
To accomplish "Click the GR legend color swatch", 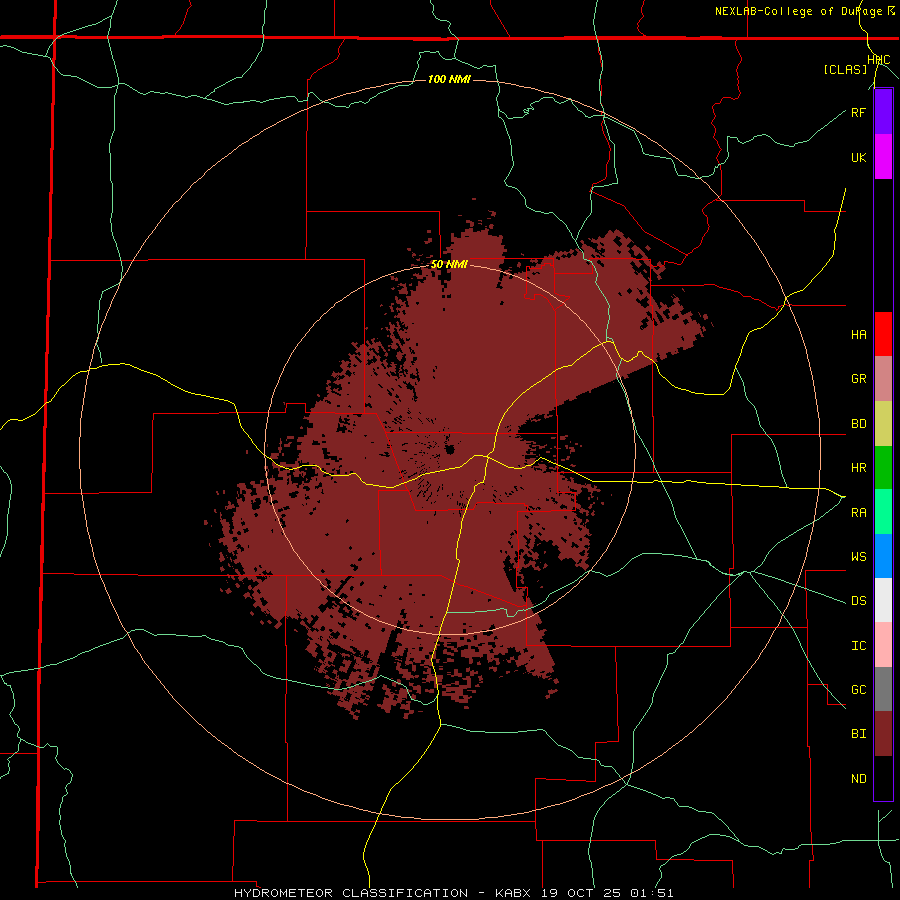I will coord(883,379).
